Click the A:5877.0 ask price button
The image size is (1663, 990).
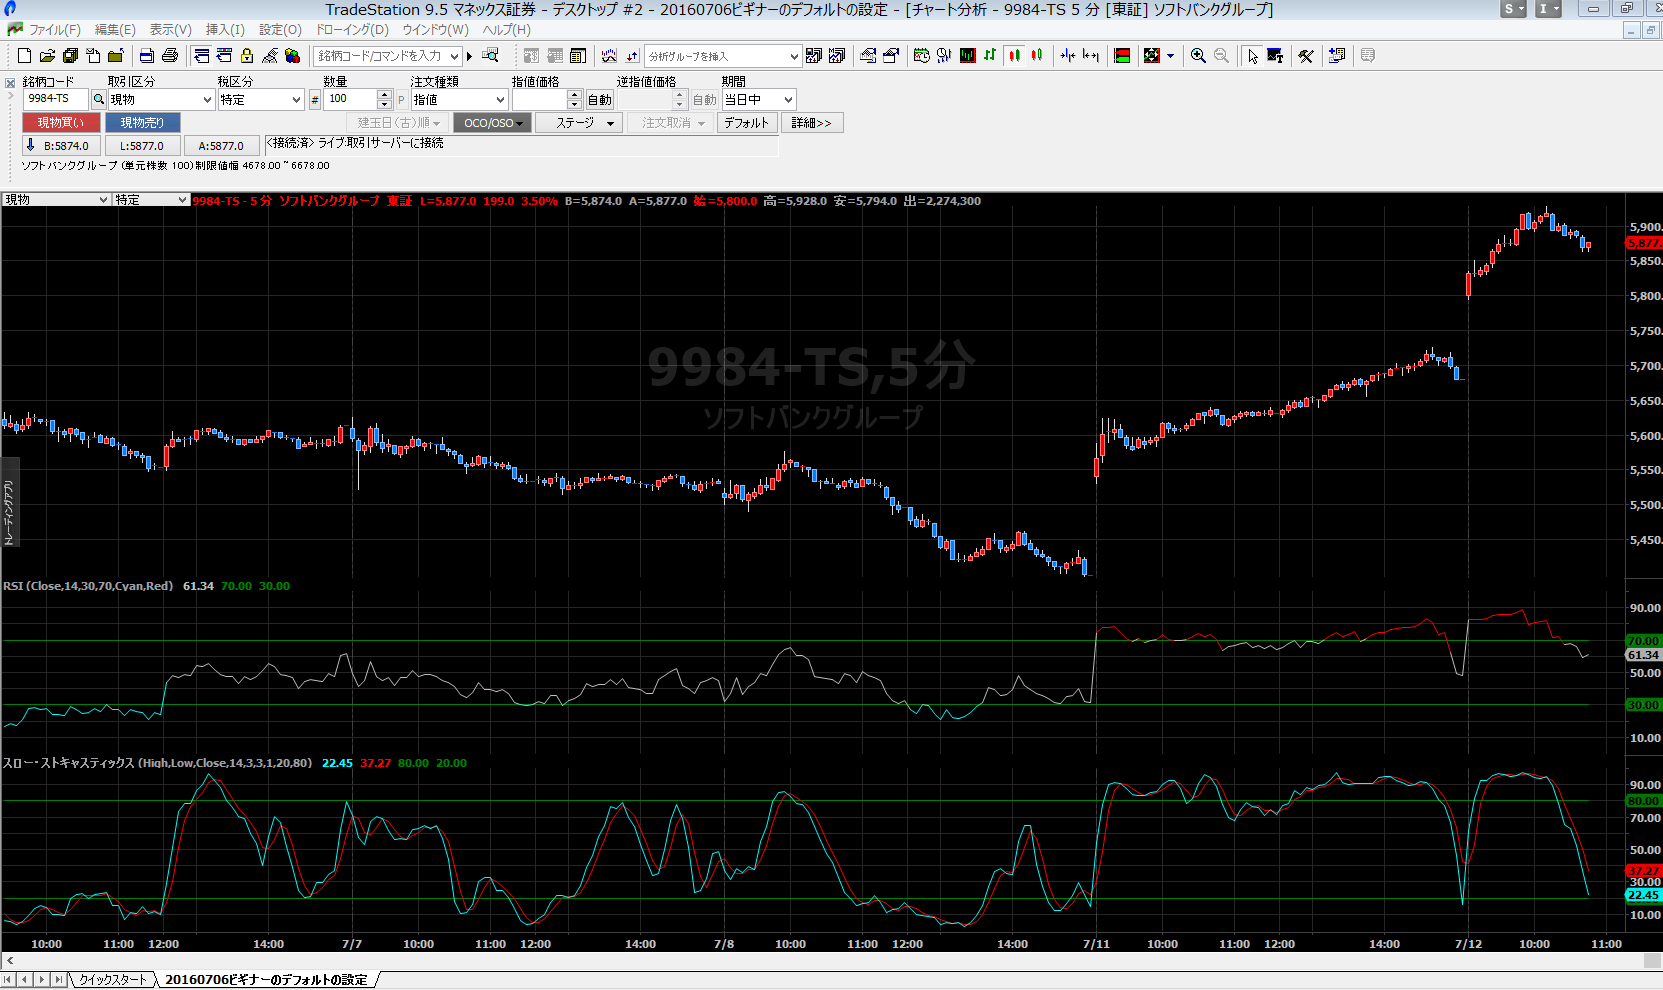(221, 146)
